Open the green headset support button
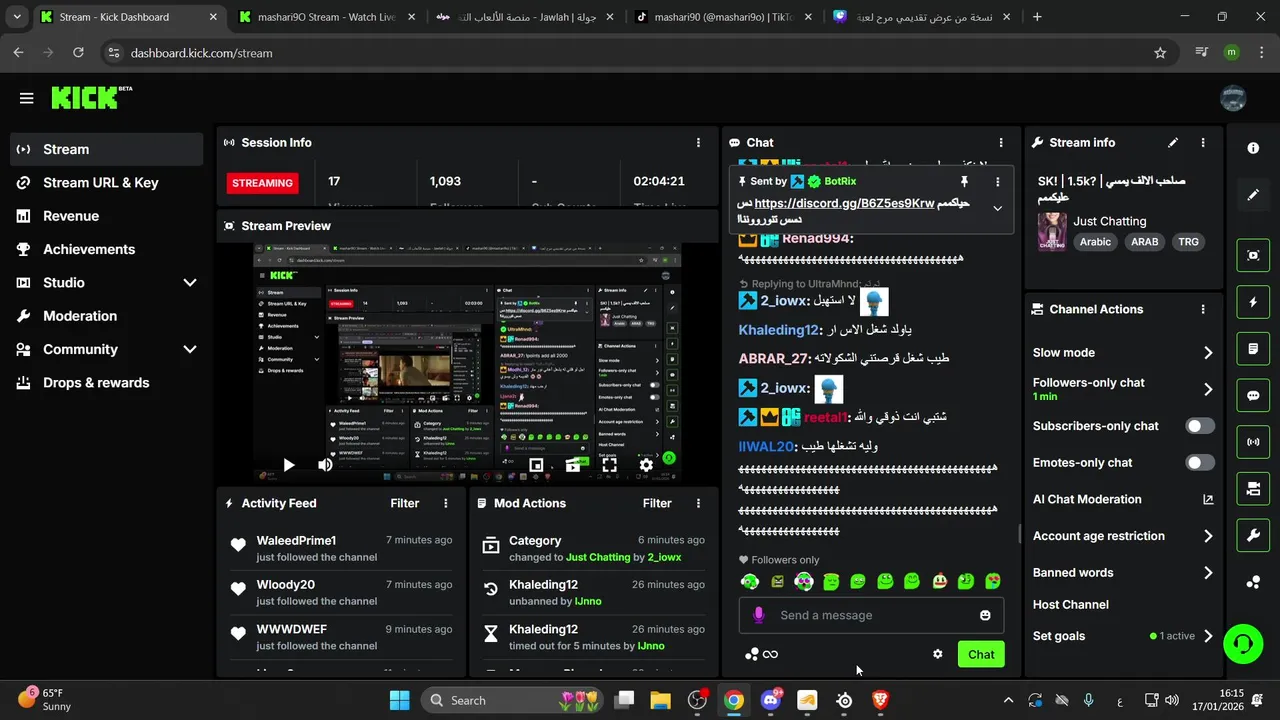Viewport: 1280px width, 720px height. coord(1243,643)
